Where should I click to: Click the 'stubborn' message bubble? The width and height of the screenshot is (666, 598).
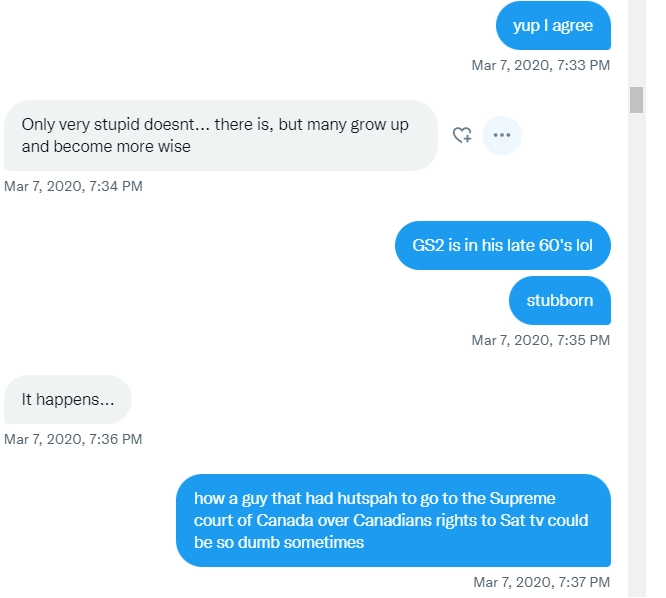pyautogui.click(x=560, y=300)
